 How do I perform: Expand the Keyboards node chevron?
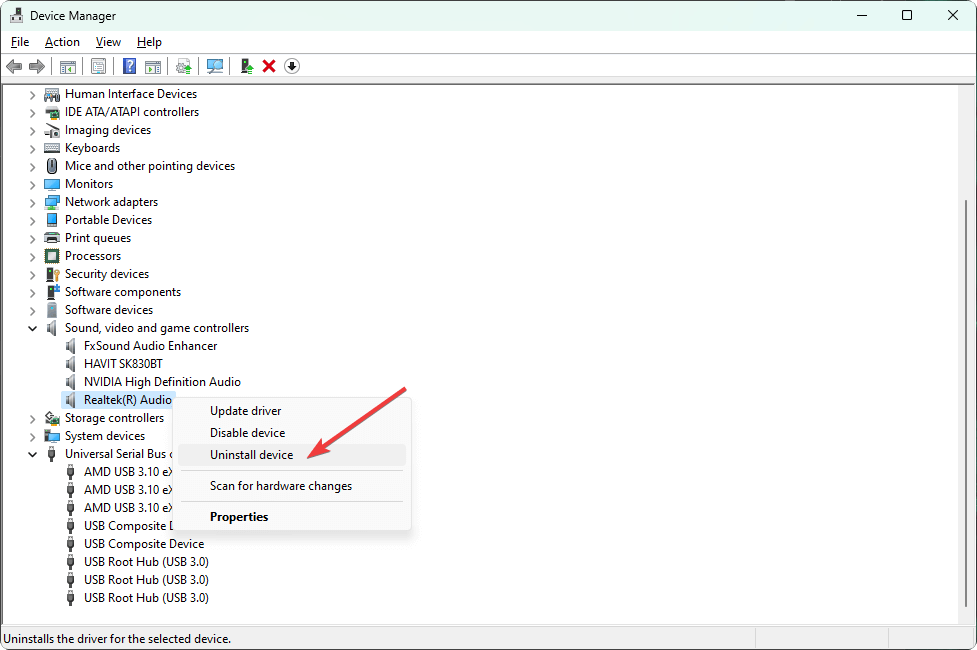(x=32, y=149)
